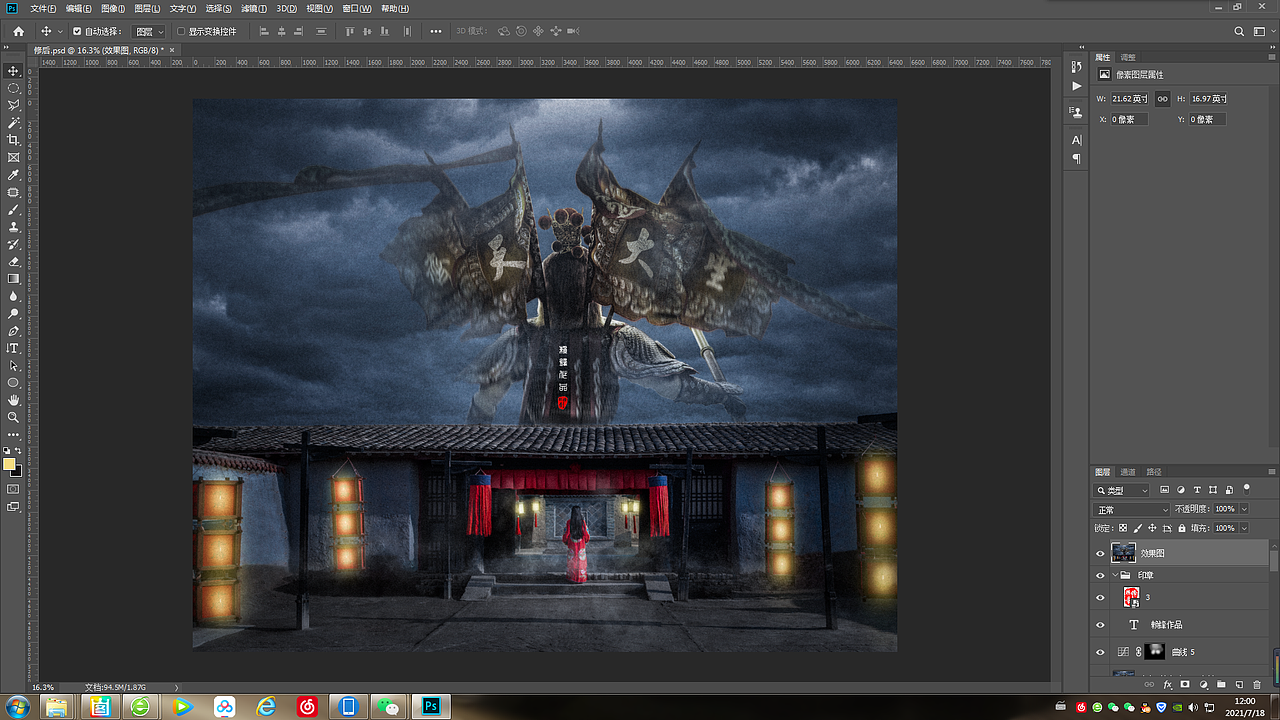
Task: Collapse the 印章 group
Action: point(1115,575)
